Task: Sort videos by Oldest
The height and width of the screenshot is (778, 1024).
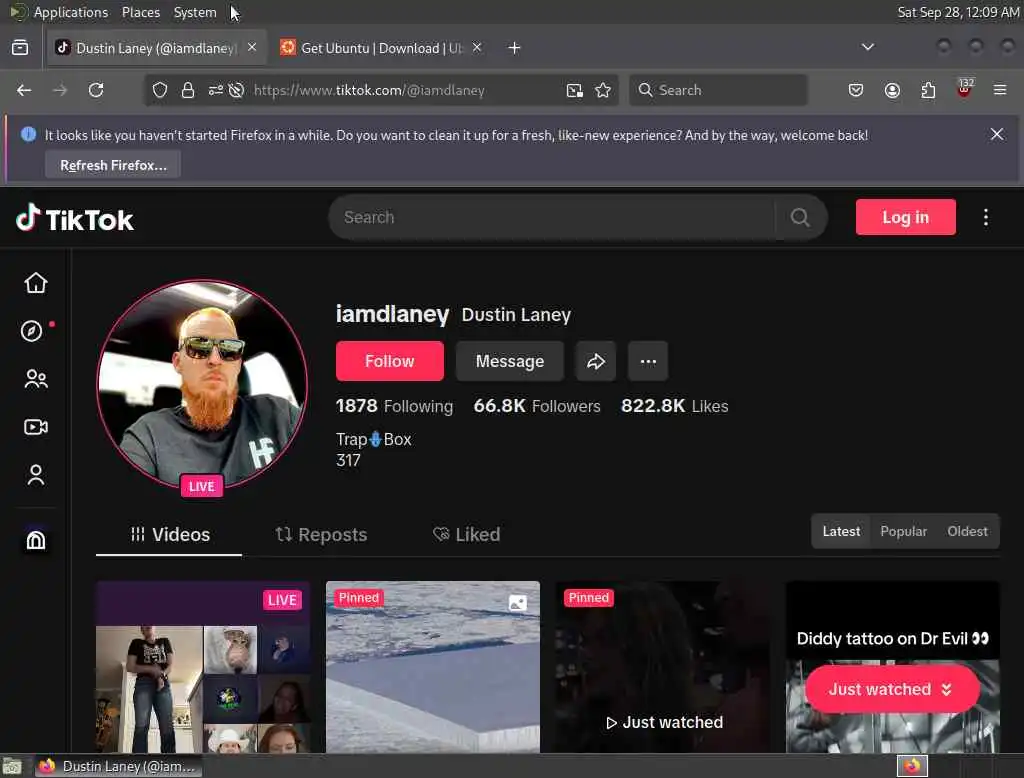Action: (967, 531)
